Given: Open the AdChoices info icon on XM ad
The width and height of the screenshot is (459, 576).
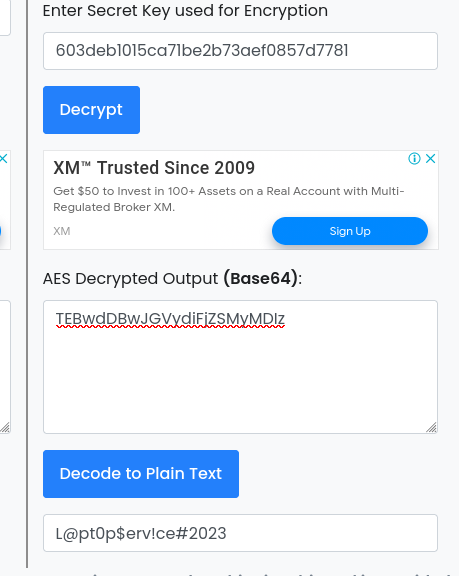Looking at the screenshot, I should pyautogui.click(x=415, y=159).
